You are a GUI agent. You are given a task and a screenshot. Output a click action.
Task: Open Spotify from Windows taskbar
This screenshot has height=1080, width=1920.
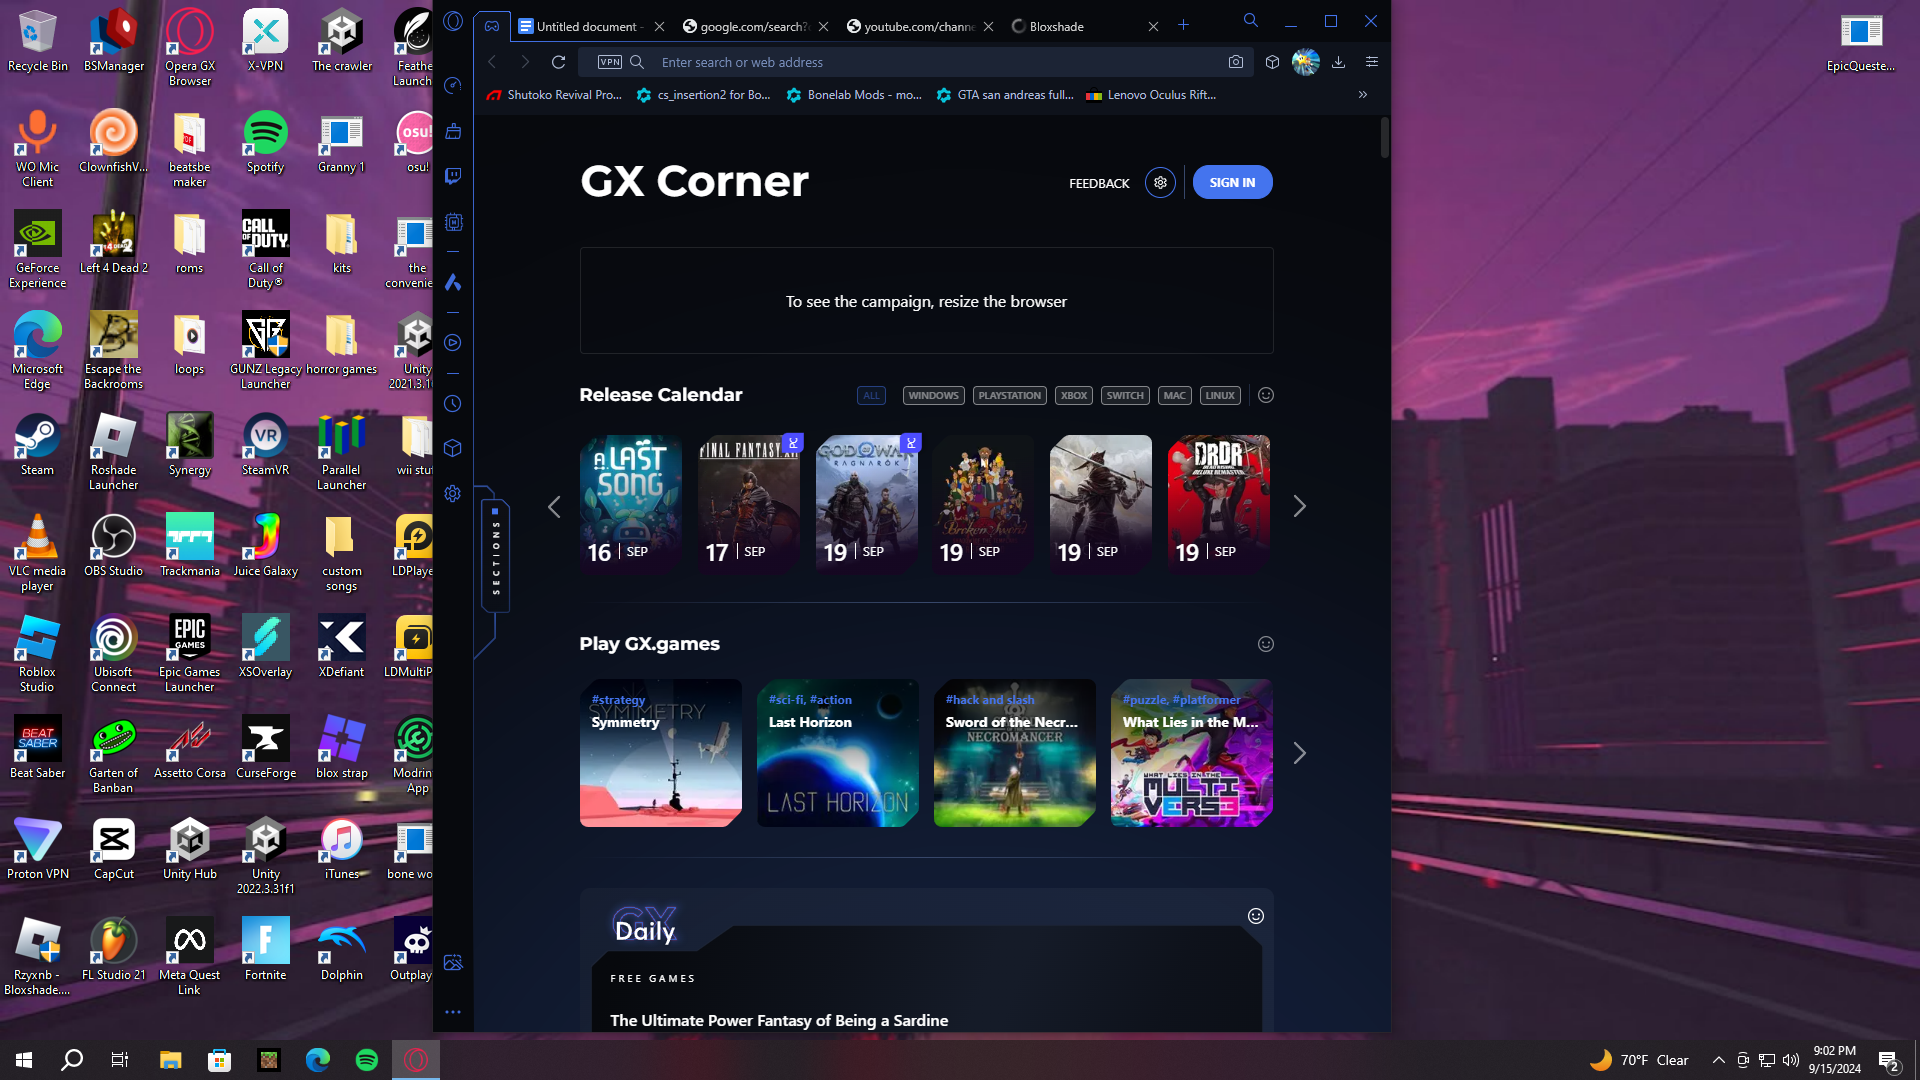pos(367,1060)
